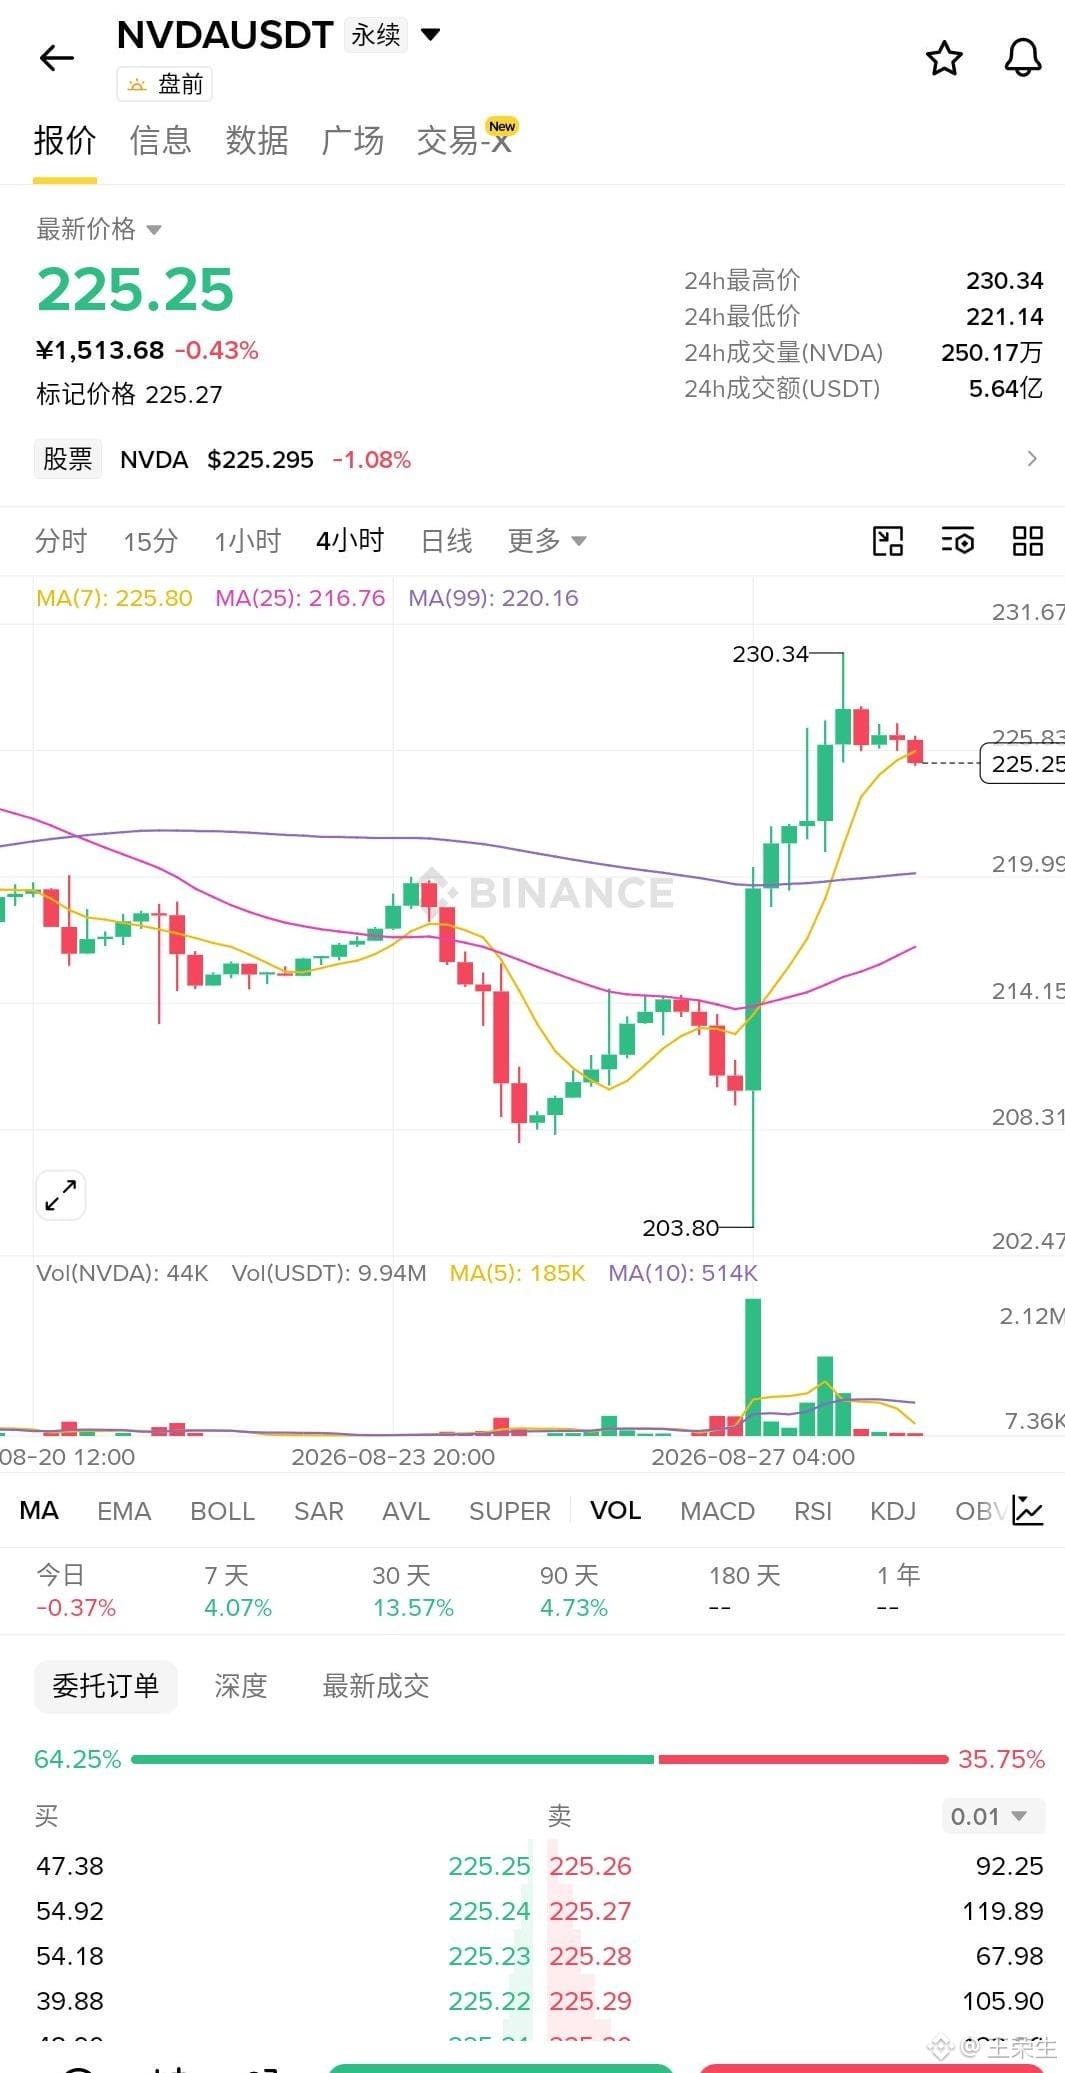Open the chart drawing tools icon

(x=888, y=541)
